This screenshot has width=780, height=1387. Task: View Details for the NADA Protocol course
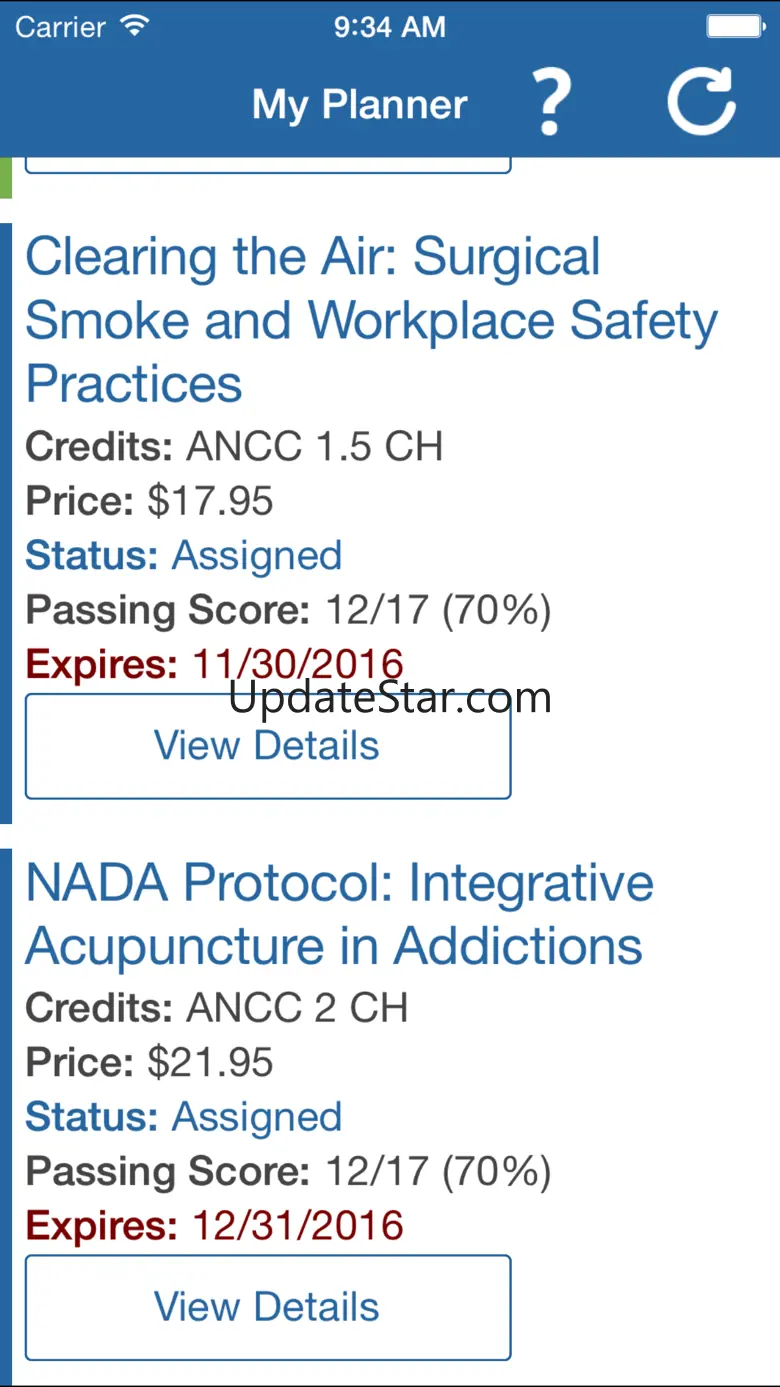(267, 1307)
